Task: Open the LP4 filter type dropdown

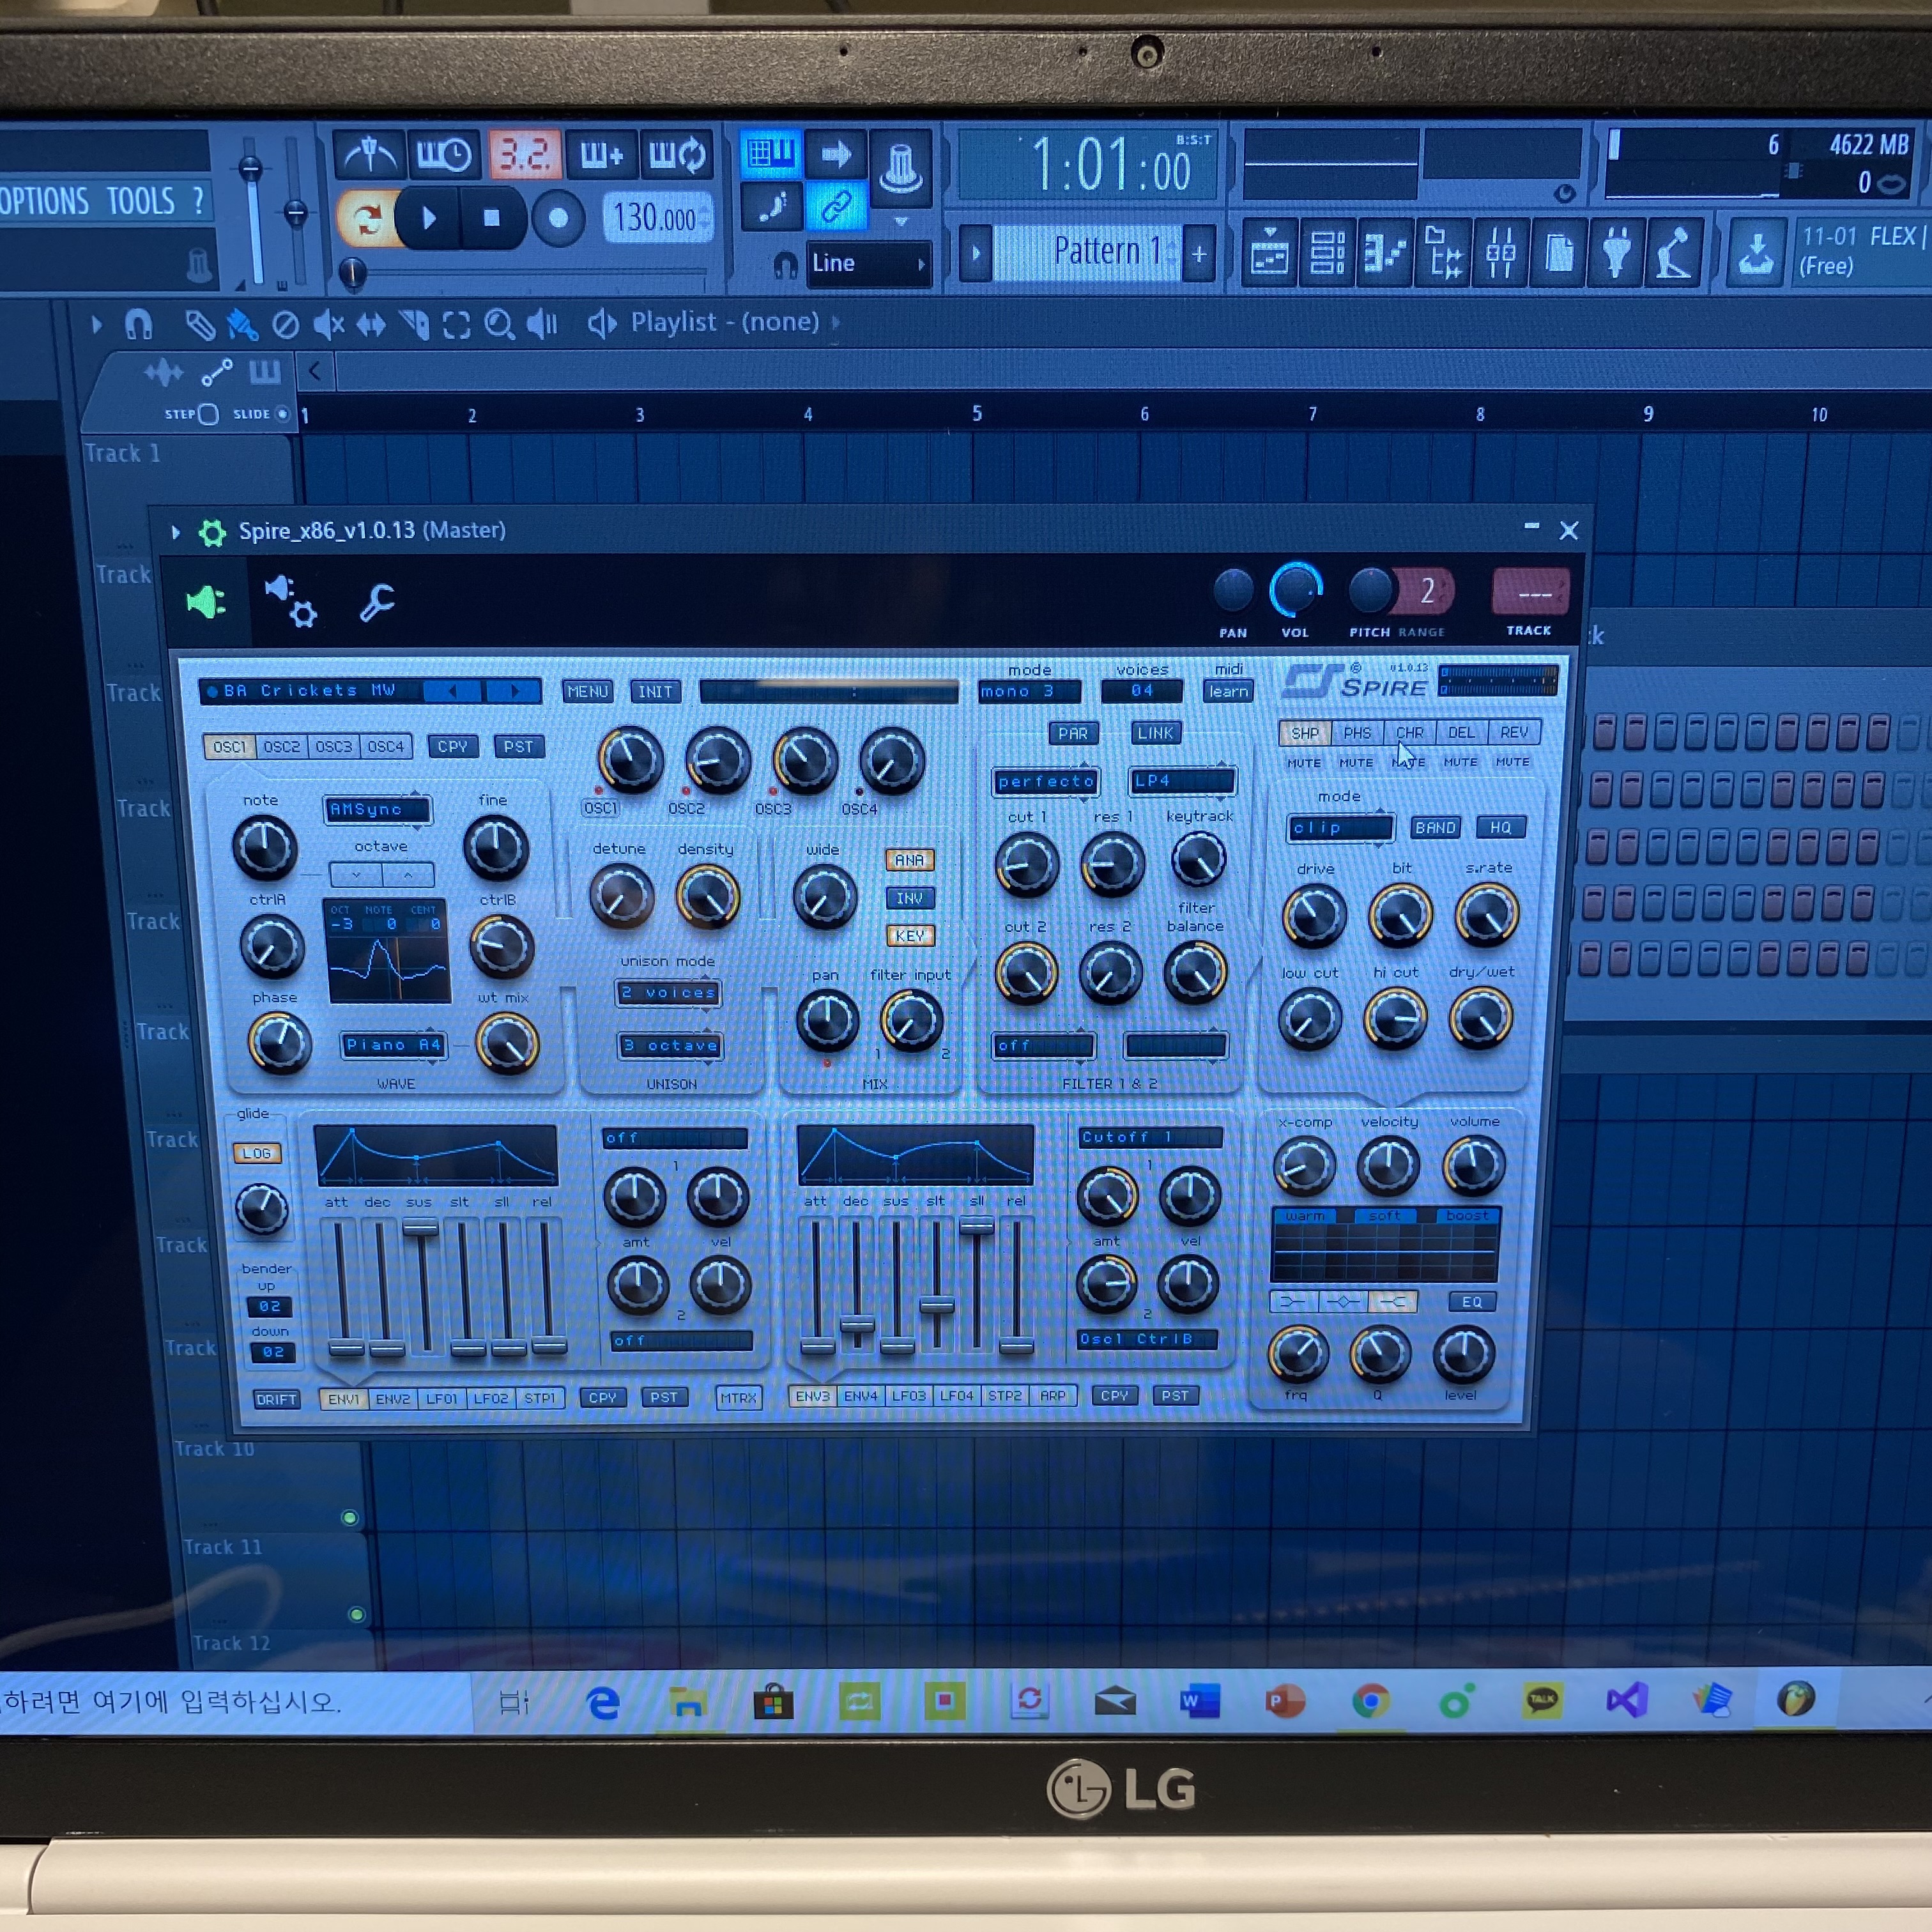Action: 1181,781
